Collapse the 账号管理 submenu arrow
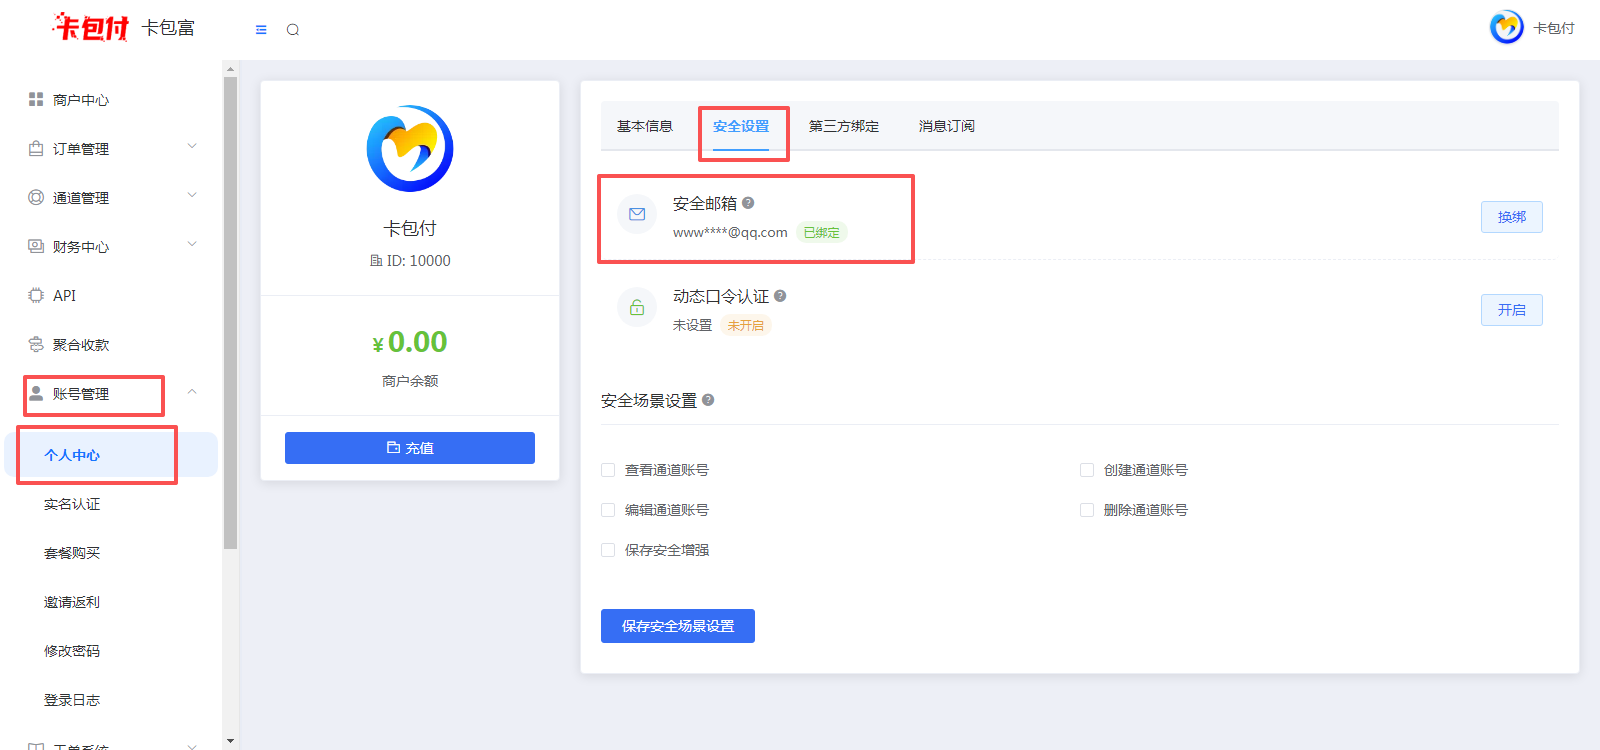Screen dimensions: 1600x750 pos(192,392)
